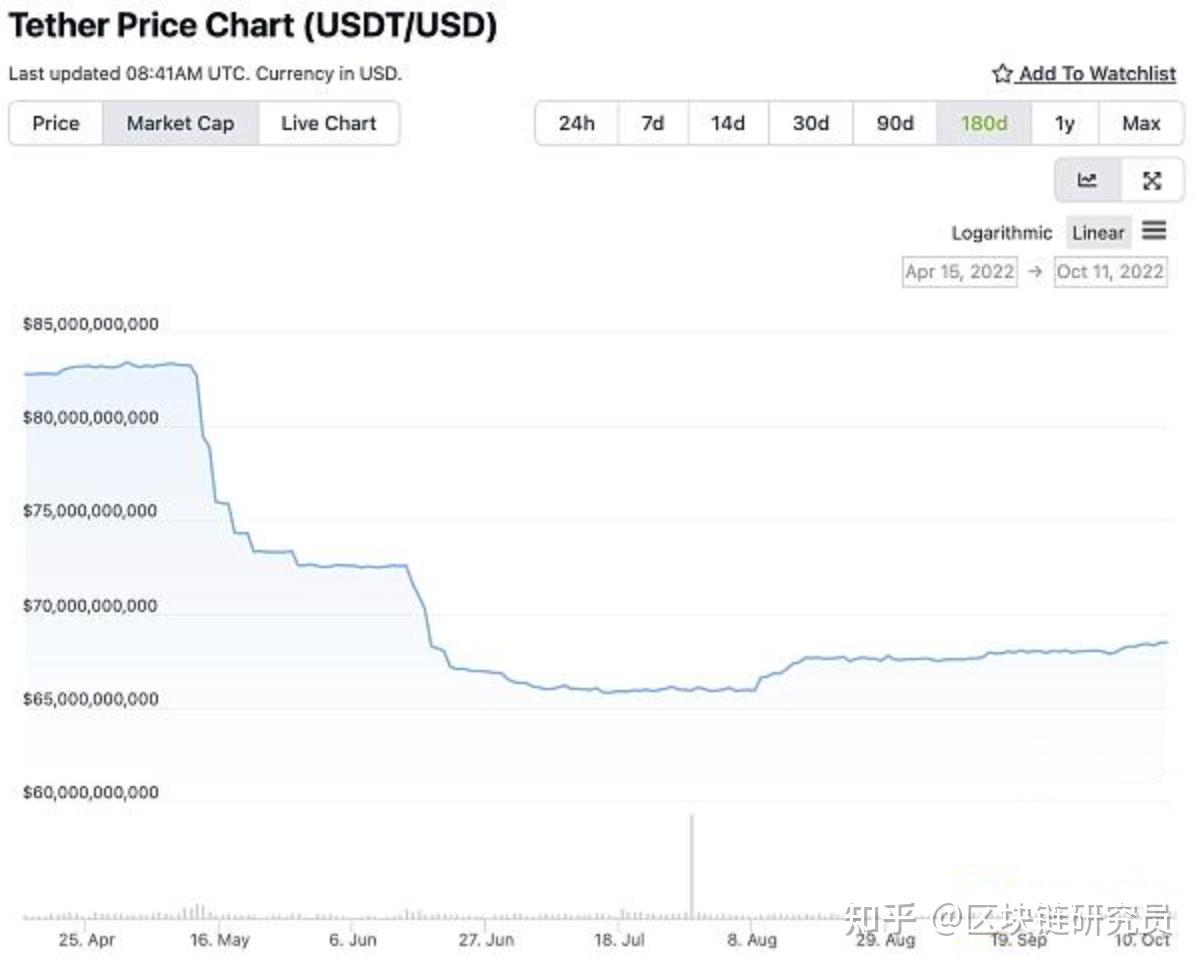1204x968 pixels.
Task: Click the tall volume bar below the chart
Action: click(691, 865)
